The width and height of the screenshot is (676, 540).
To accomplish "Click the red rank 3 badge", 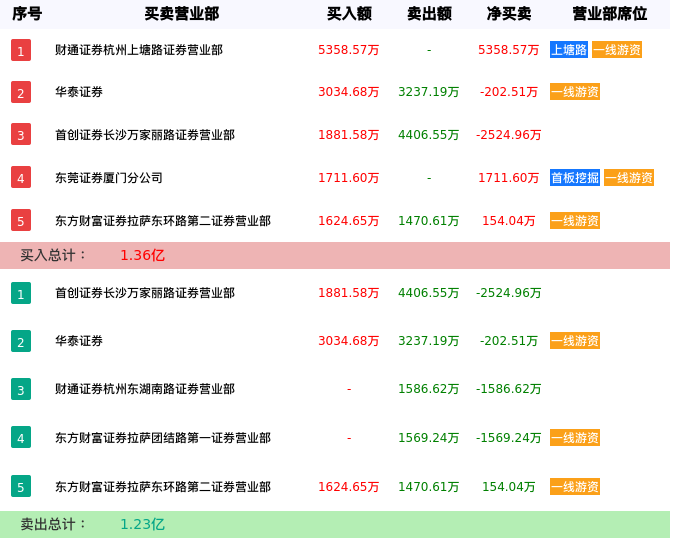I will (21, 134).
